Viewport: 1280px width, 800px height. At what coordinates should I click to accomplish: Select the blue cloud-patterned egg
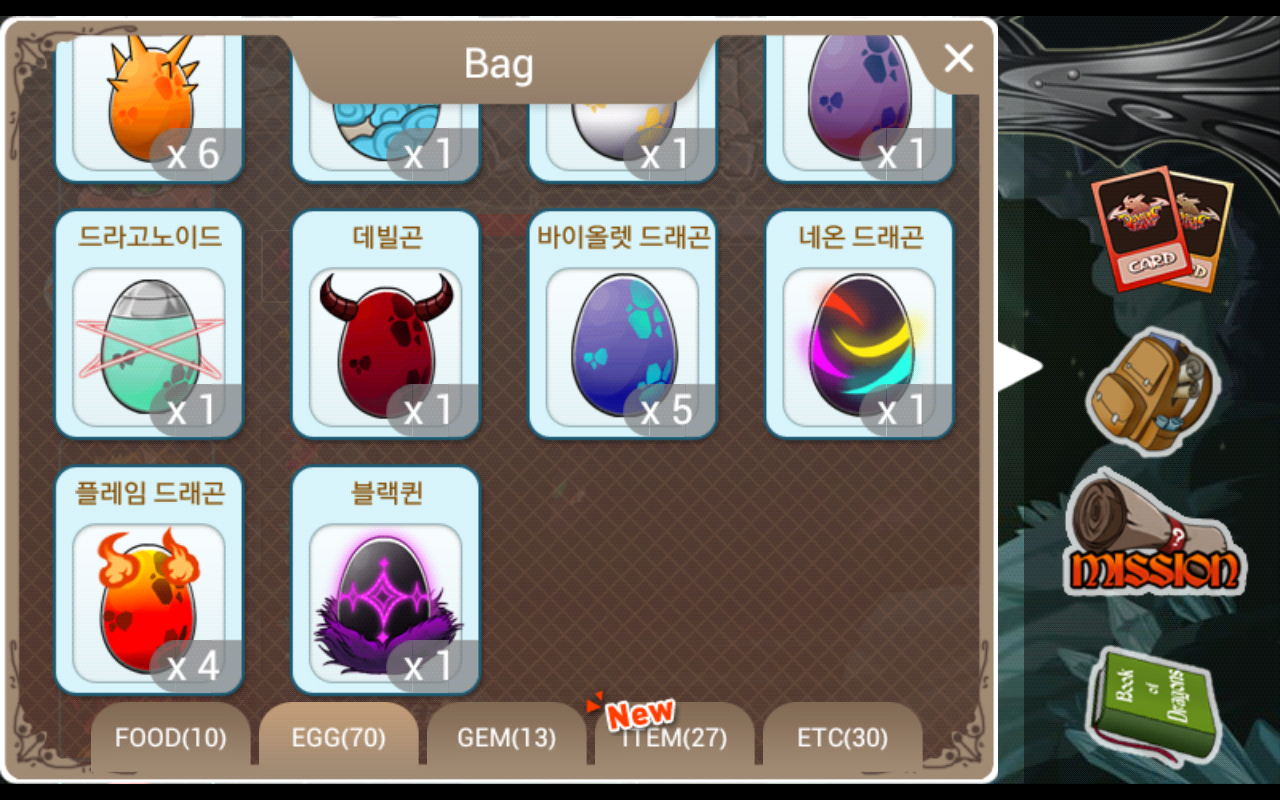386,105
